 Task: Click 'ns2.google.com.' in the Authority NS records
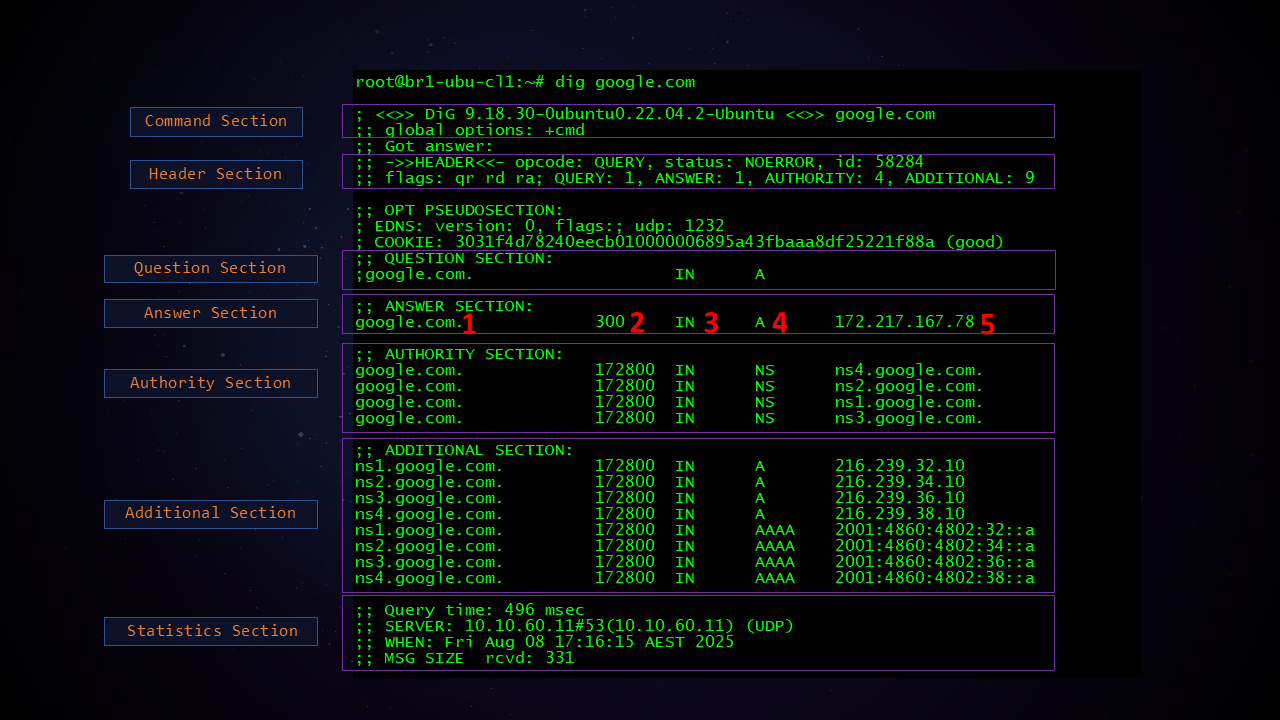[x=910, y=386]
